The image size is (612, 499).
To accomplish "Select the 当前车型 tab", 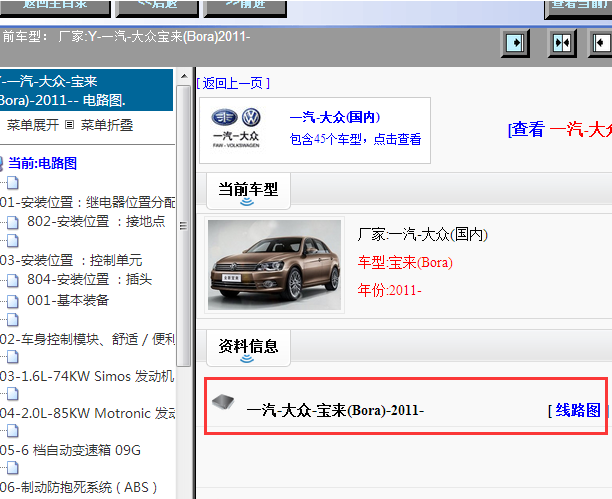I will [248, 191].
